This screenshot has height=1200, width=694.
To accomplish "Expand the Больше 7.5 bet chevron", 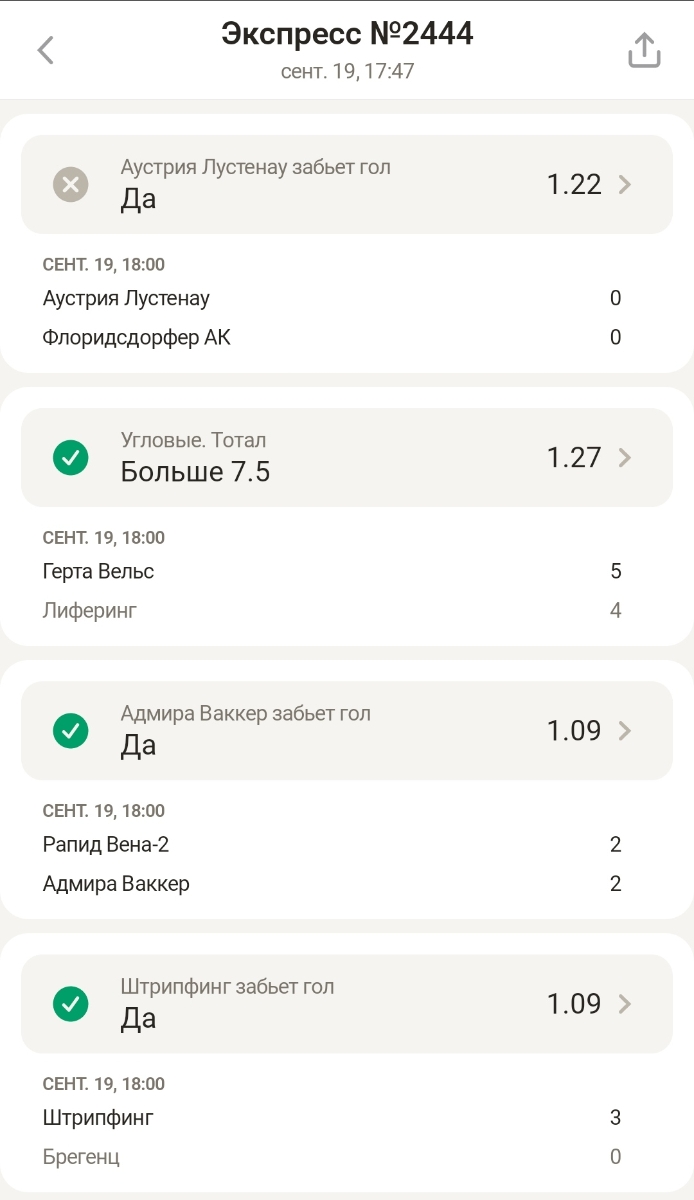I will click(x=625, y=457).
